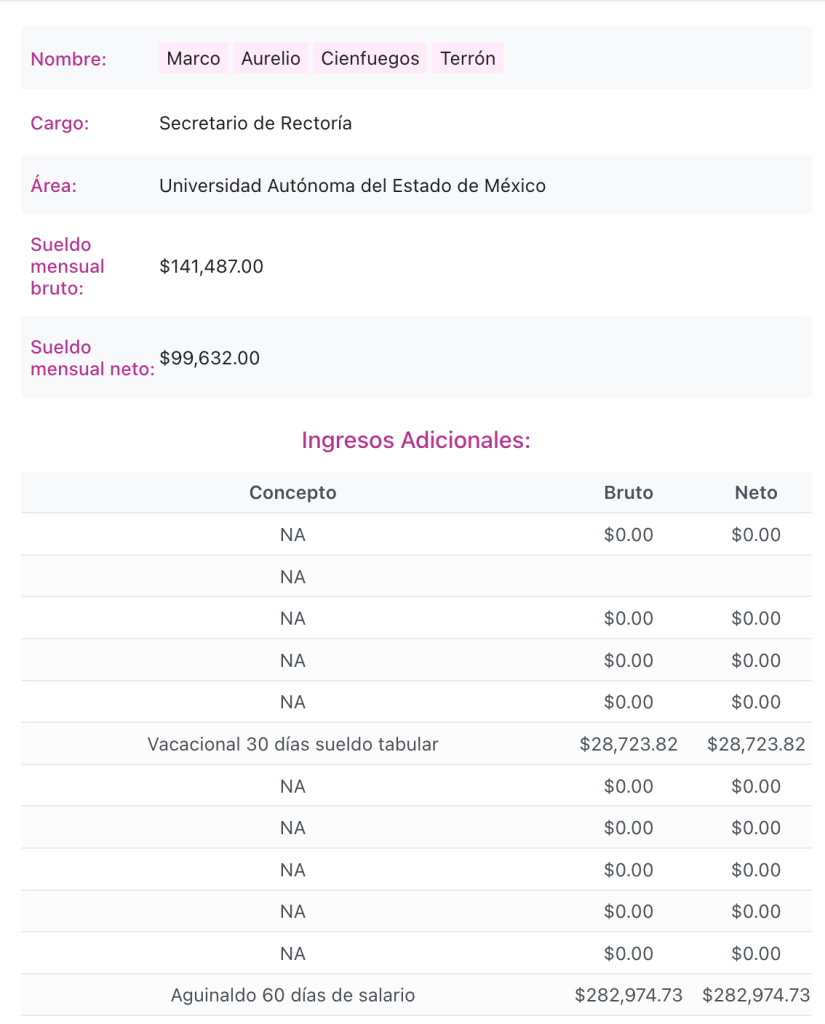Select the "Vacacional 30 días sueldo tabular" row

(292, 745)
